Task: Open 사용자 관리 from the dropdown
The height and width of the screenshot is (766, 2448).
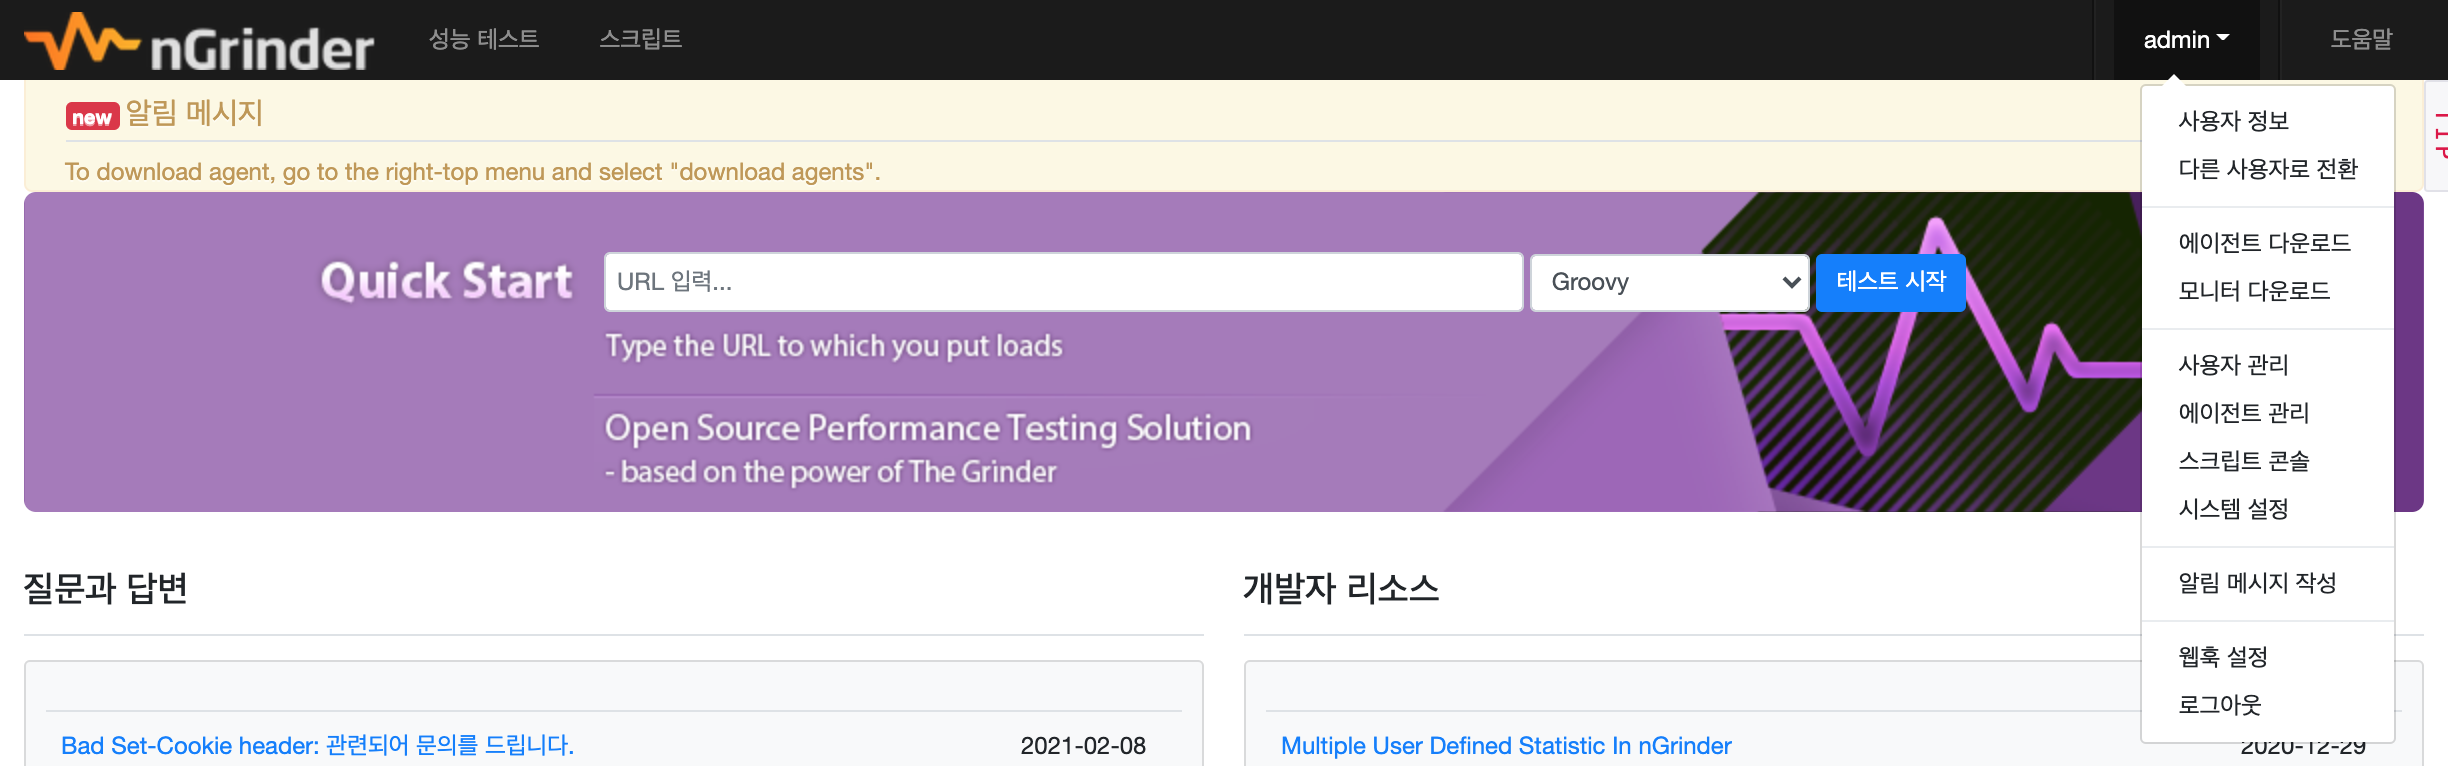Action: point(2233,365)
